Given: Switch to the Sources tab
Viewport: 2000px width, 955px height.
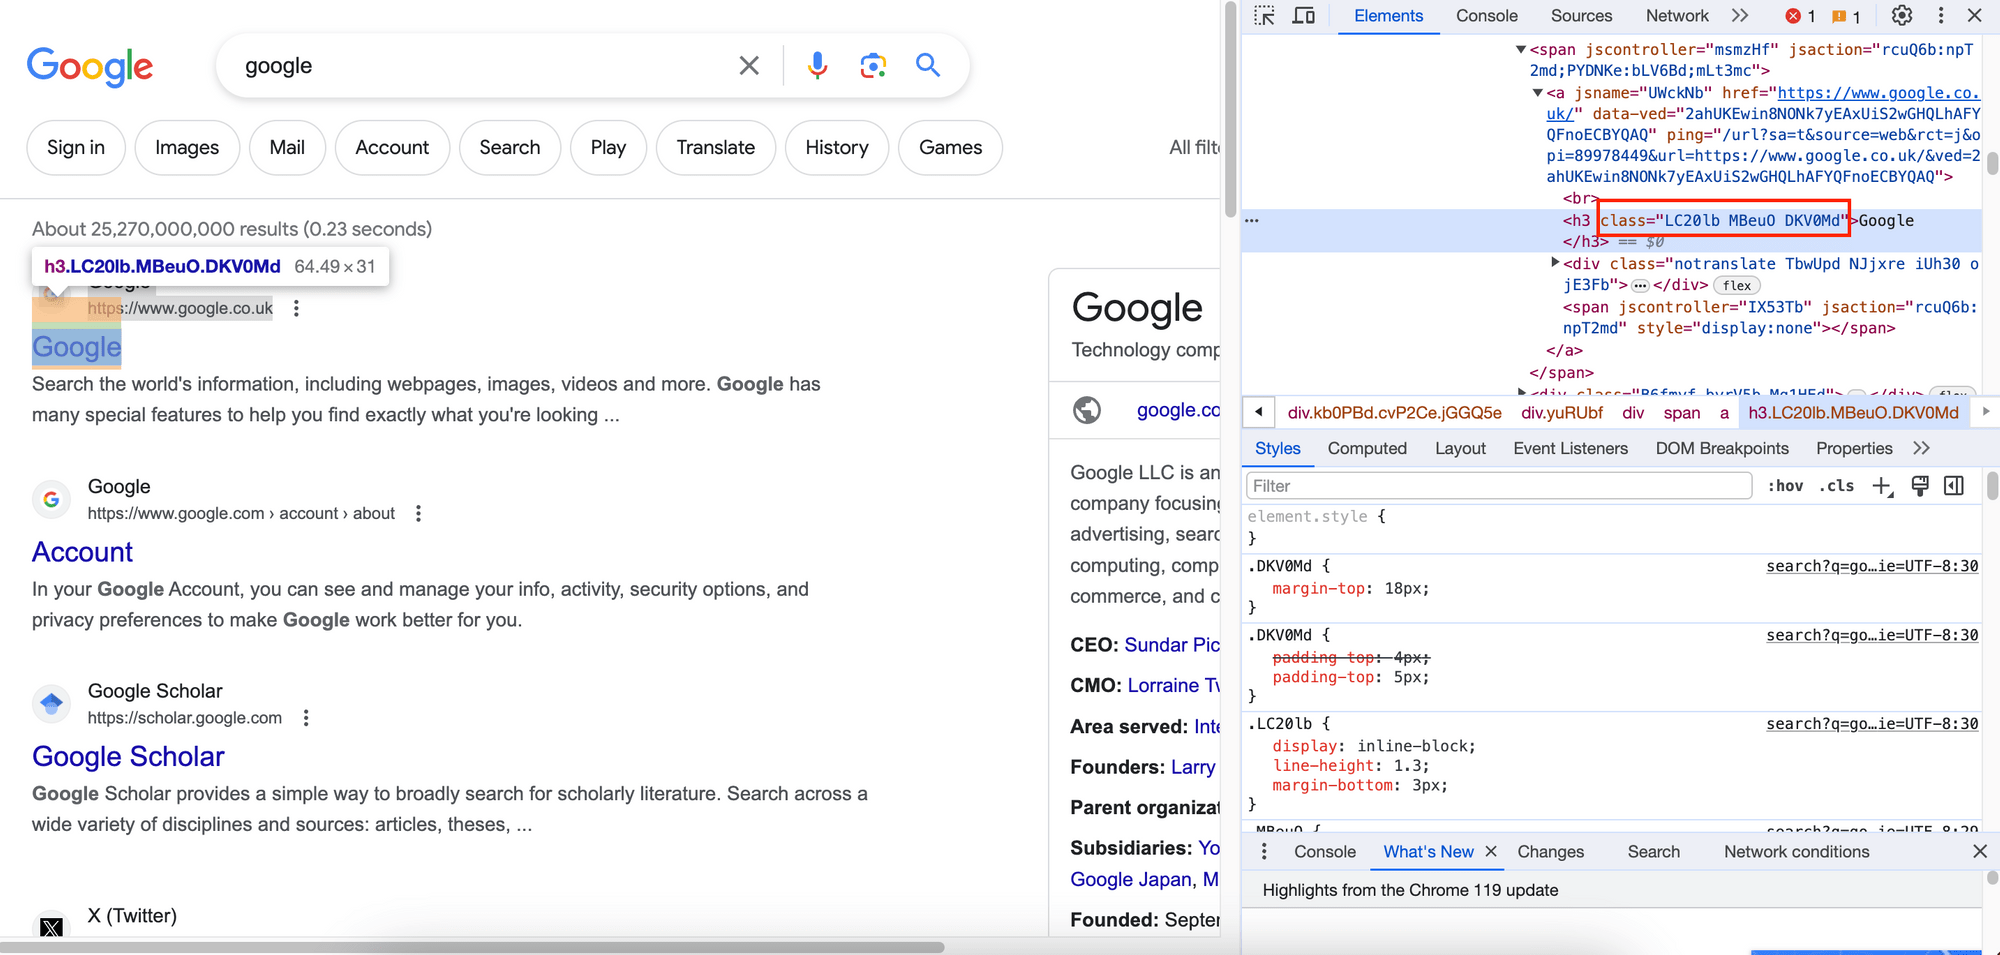Looking at the screenshot, I should [1582, 16].
